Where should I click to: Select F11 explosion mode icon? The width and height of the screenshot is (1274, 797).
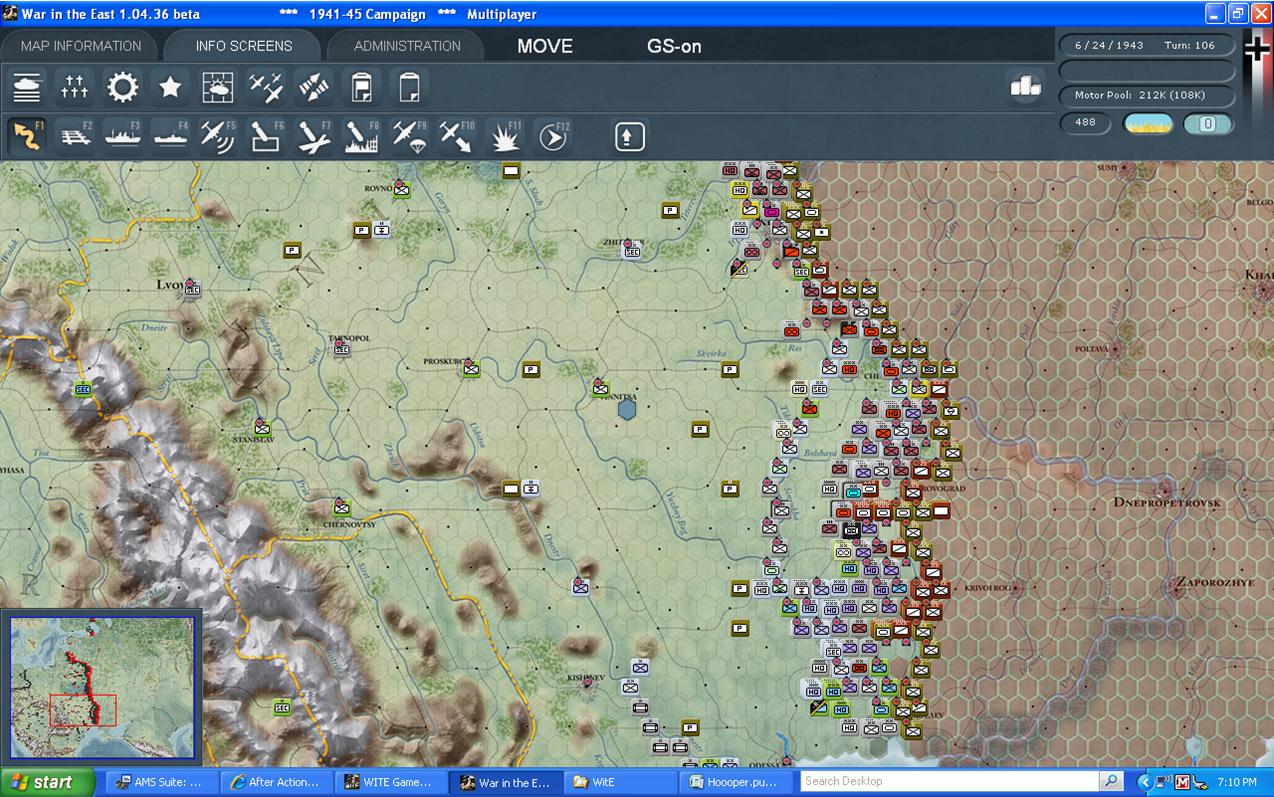[505, 136]
